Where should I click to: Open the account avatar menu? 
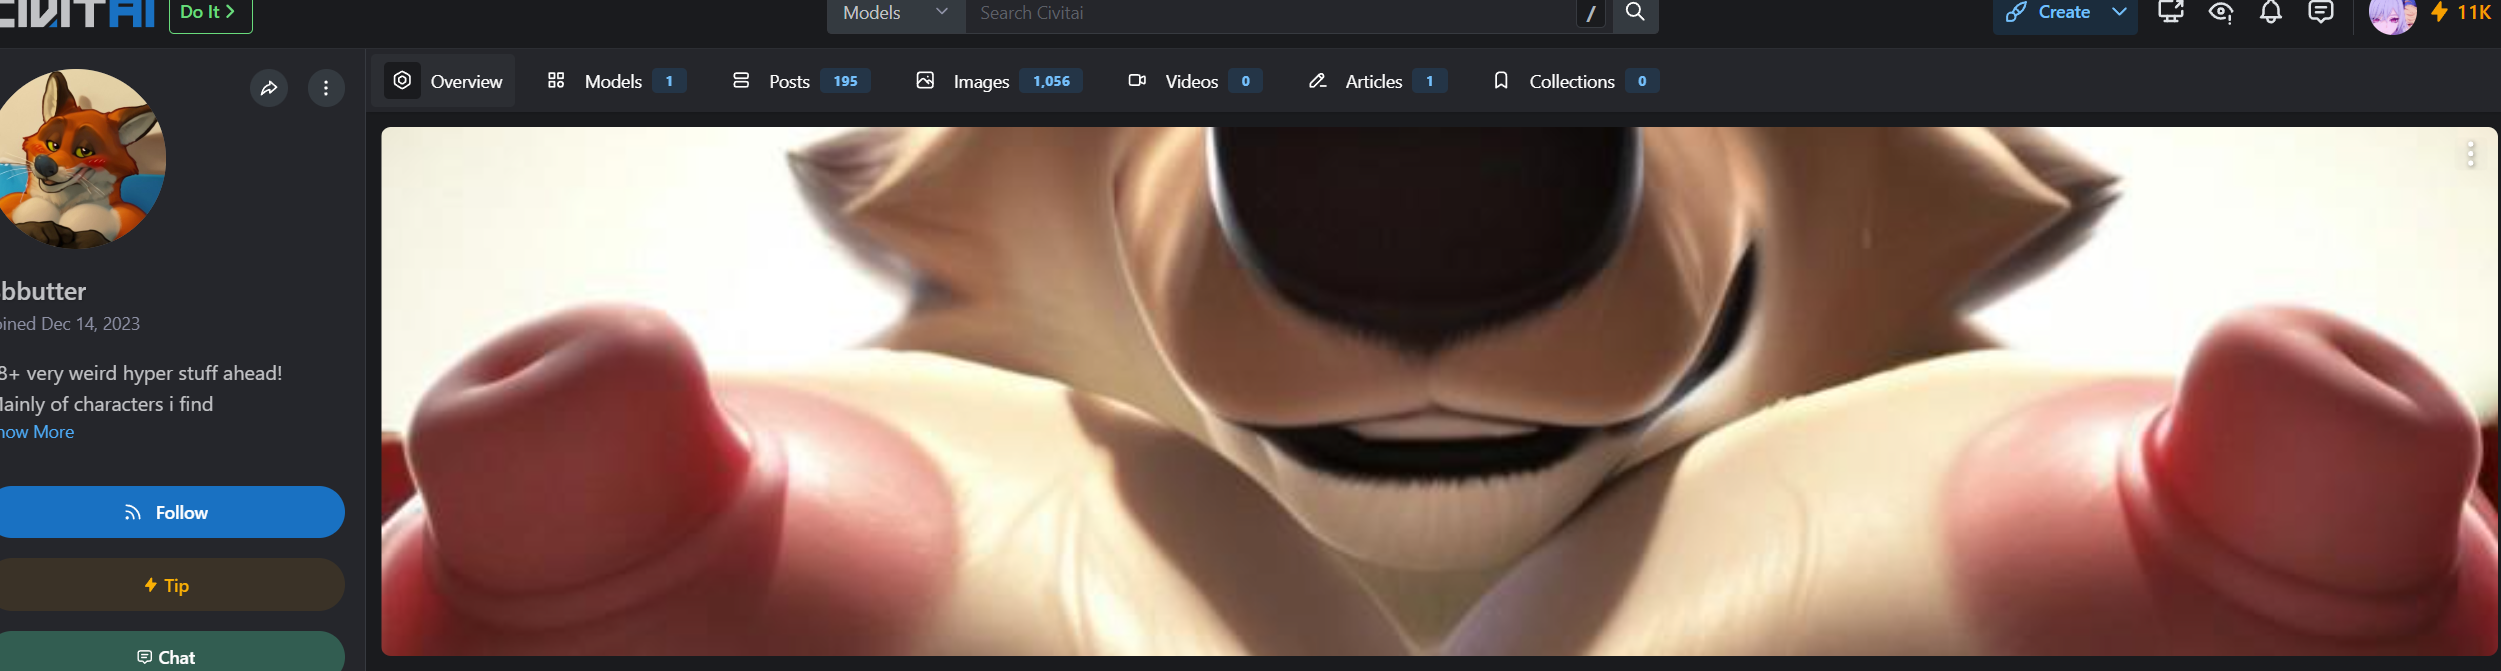click(2392, 14)
